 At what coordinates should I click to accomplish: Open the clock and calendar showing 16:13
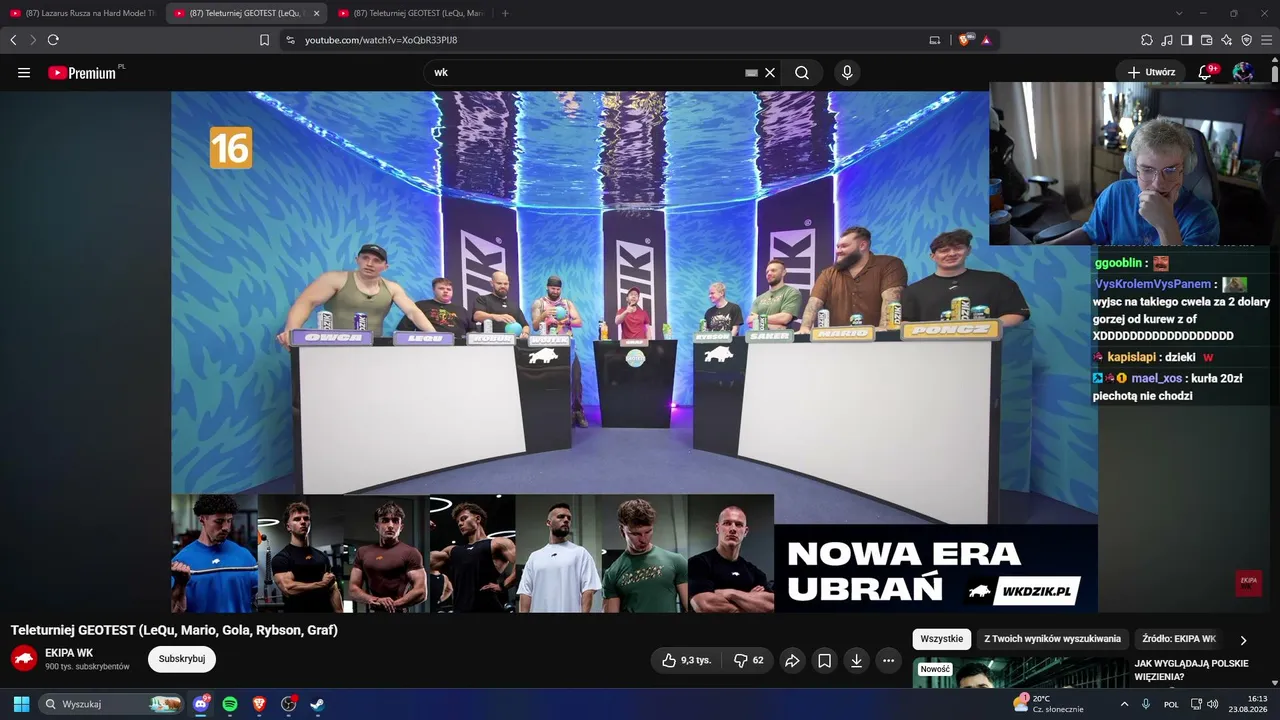[1249, 704]
